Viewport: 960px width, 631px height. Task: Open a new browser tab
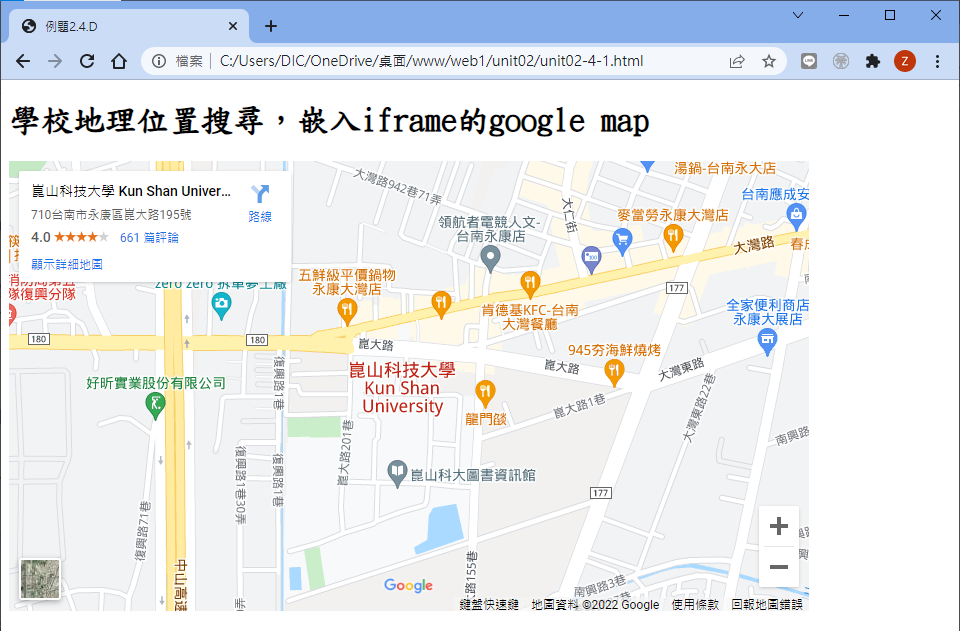tap(271, 26)
